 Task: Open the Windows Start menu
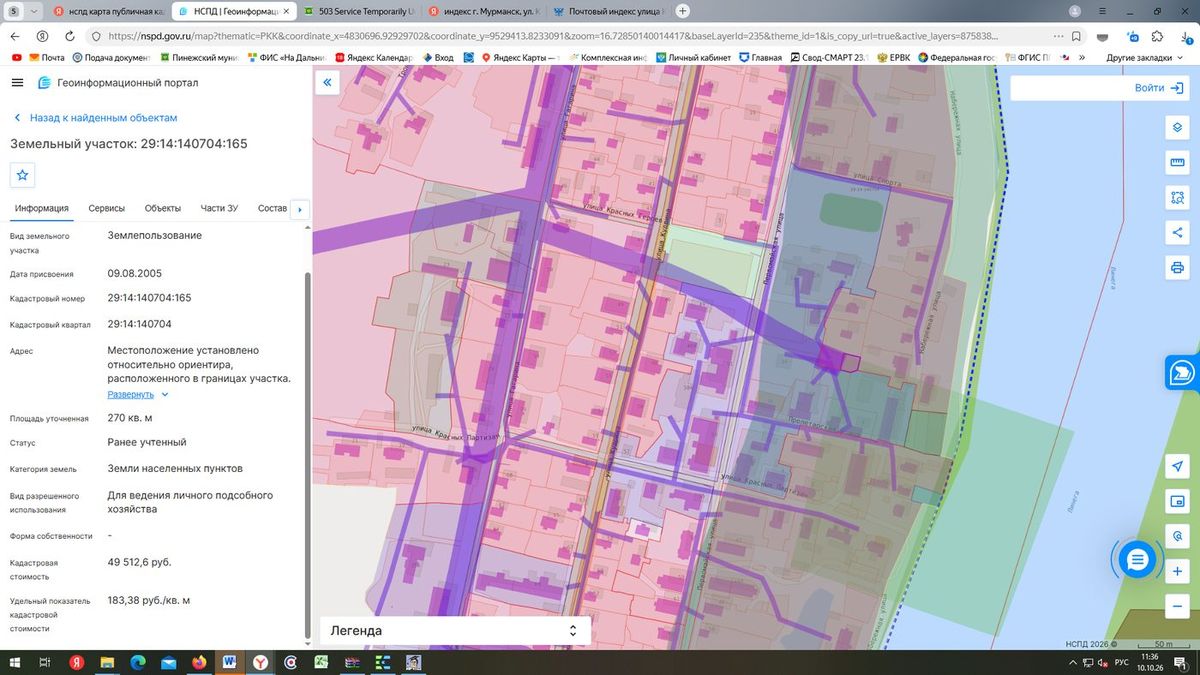[14, 662]
